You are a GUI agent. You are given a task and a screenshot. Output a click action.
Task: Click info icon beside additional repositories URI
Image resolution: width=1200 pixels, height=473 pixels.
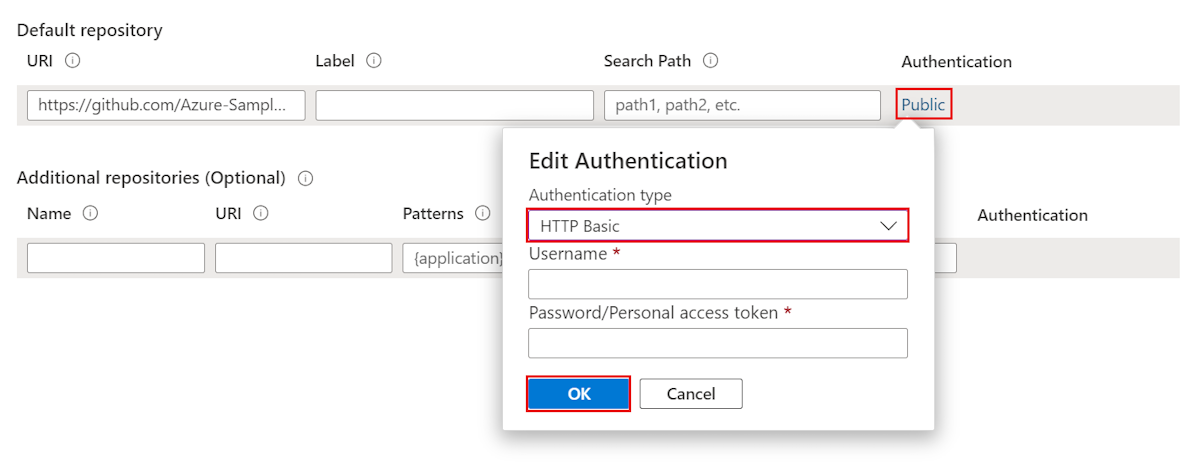point(261,214)
